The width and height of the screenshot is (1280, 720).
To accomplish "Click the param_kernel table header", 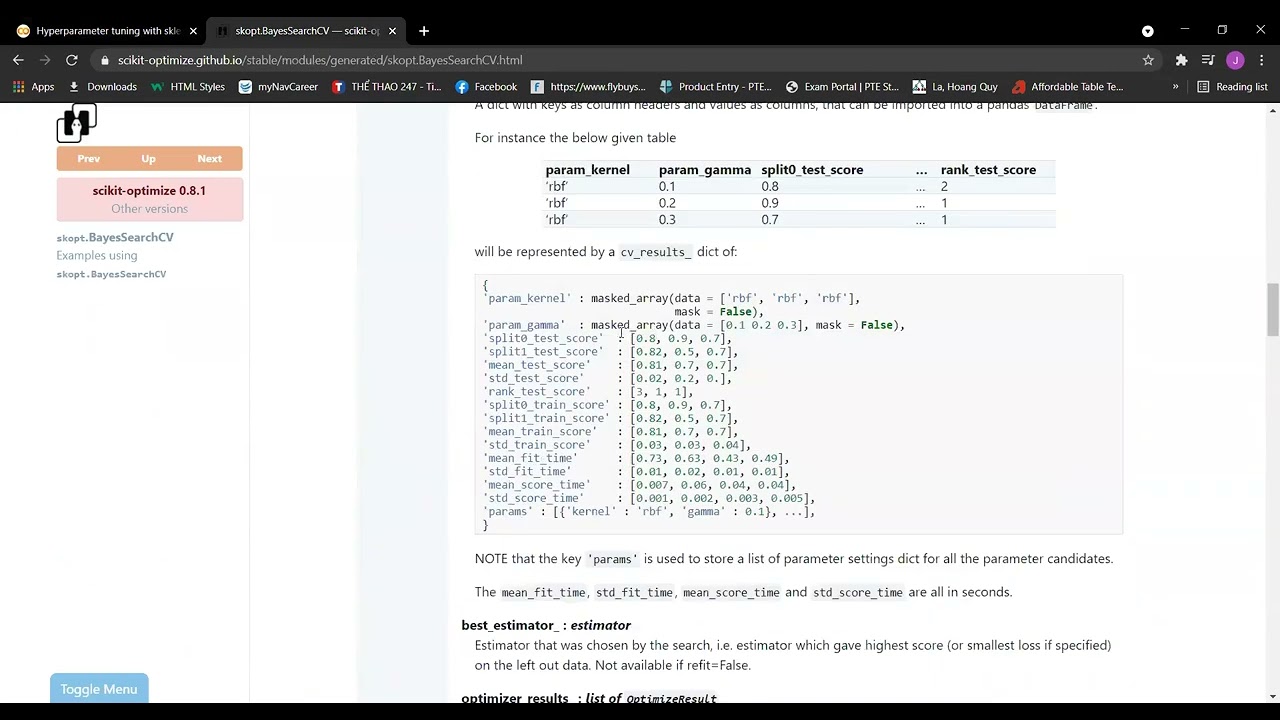I will (587, 170).
